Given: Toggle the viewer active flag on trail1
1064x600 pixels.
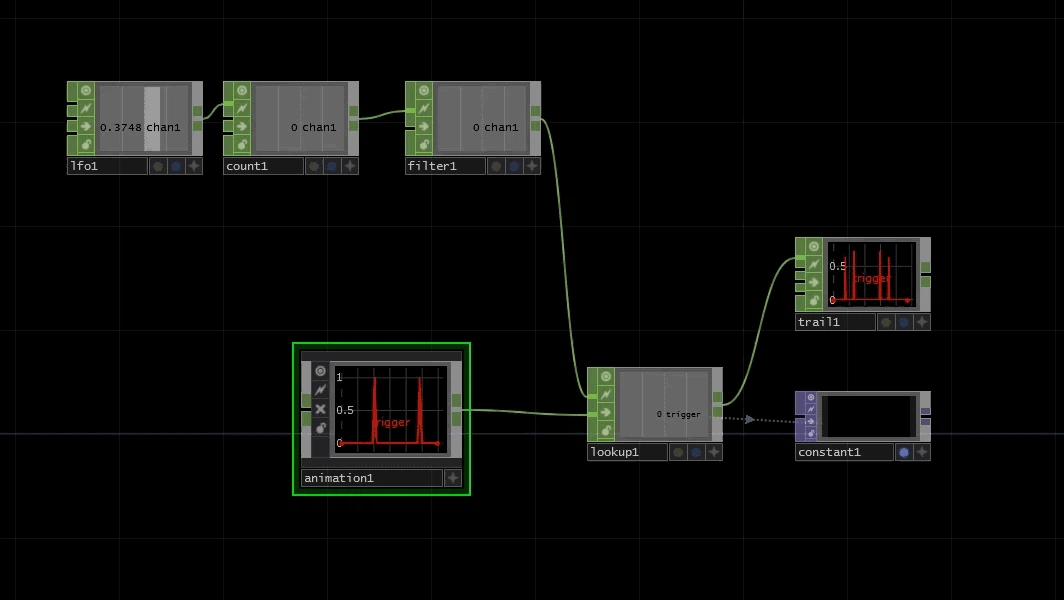Looking at the screenshot, I should pyautogui.click(x=814, y=246).
